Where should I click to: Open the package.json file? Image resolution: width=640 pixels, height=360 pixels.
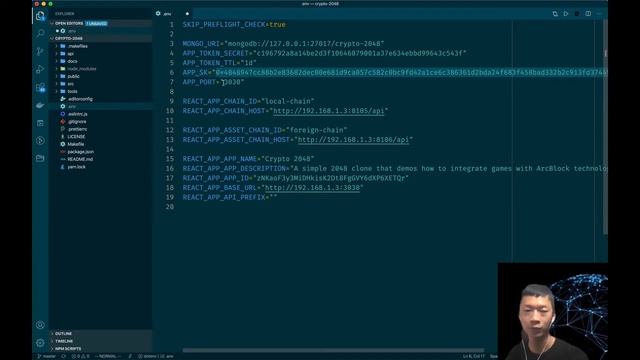pyautogui.click(x=80, y=152)
